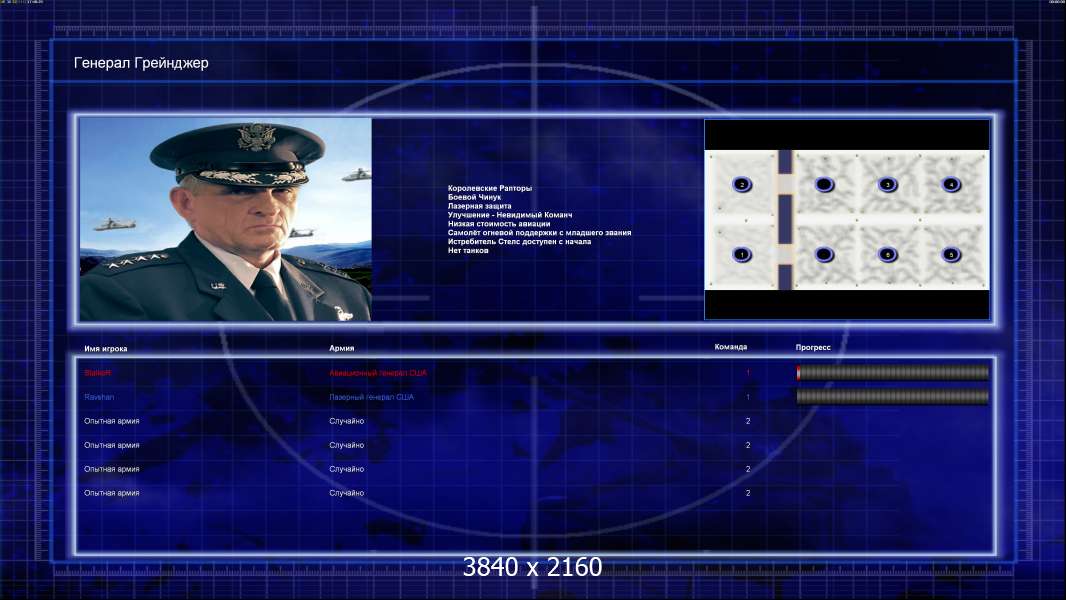Click the red player name in the first row

tap(97, 372)
